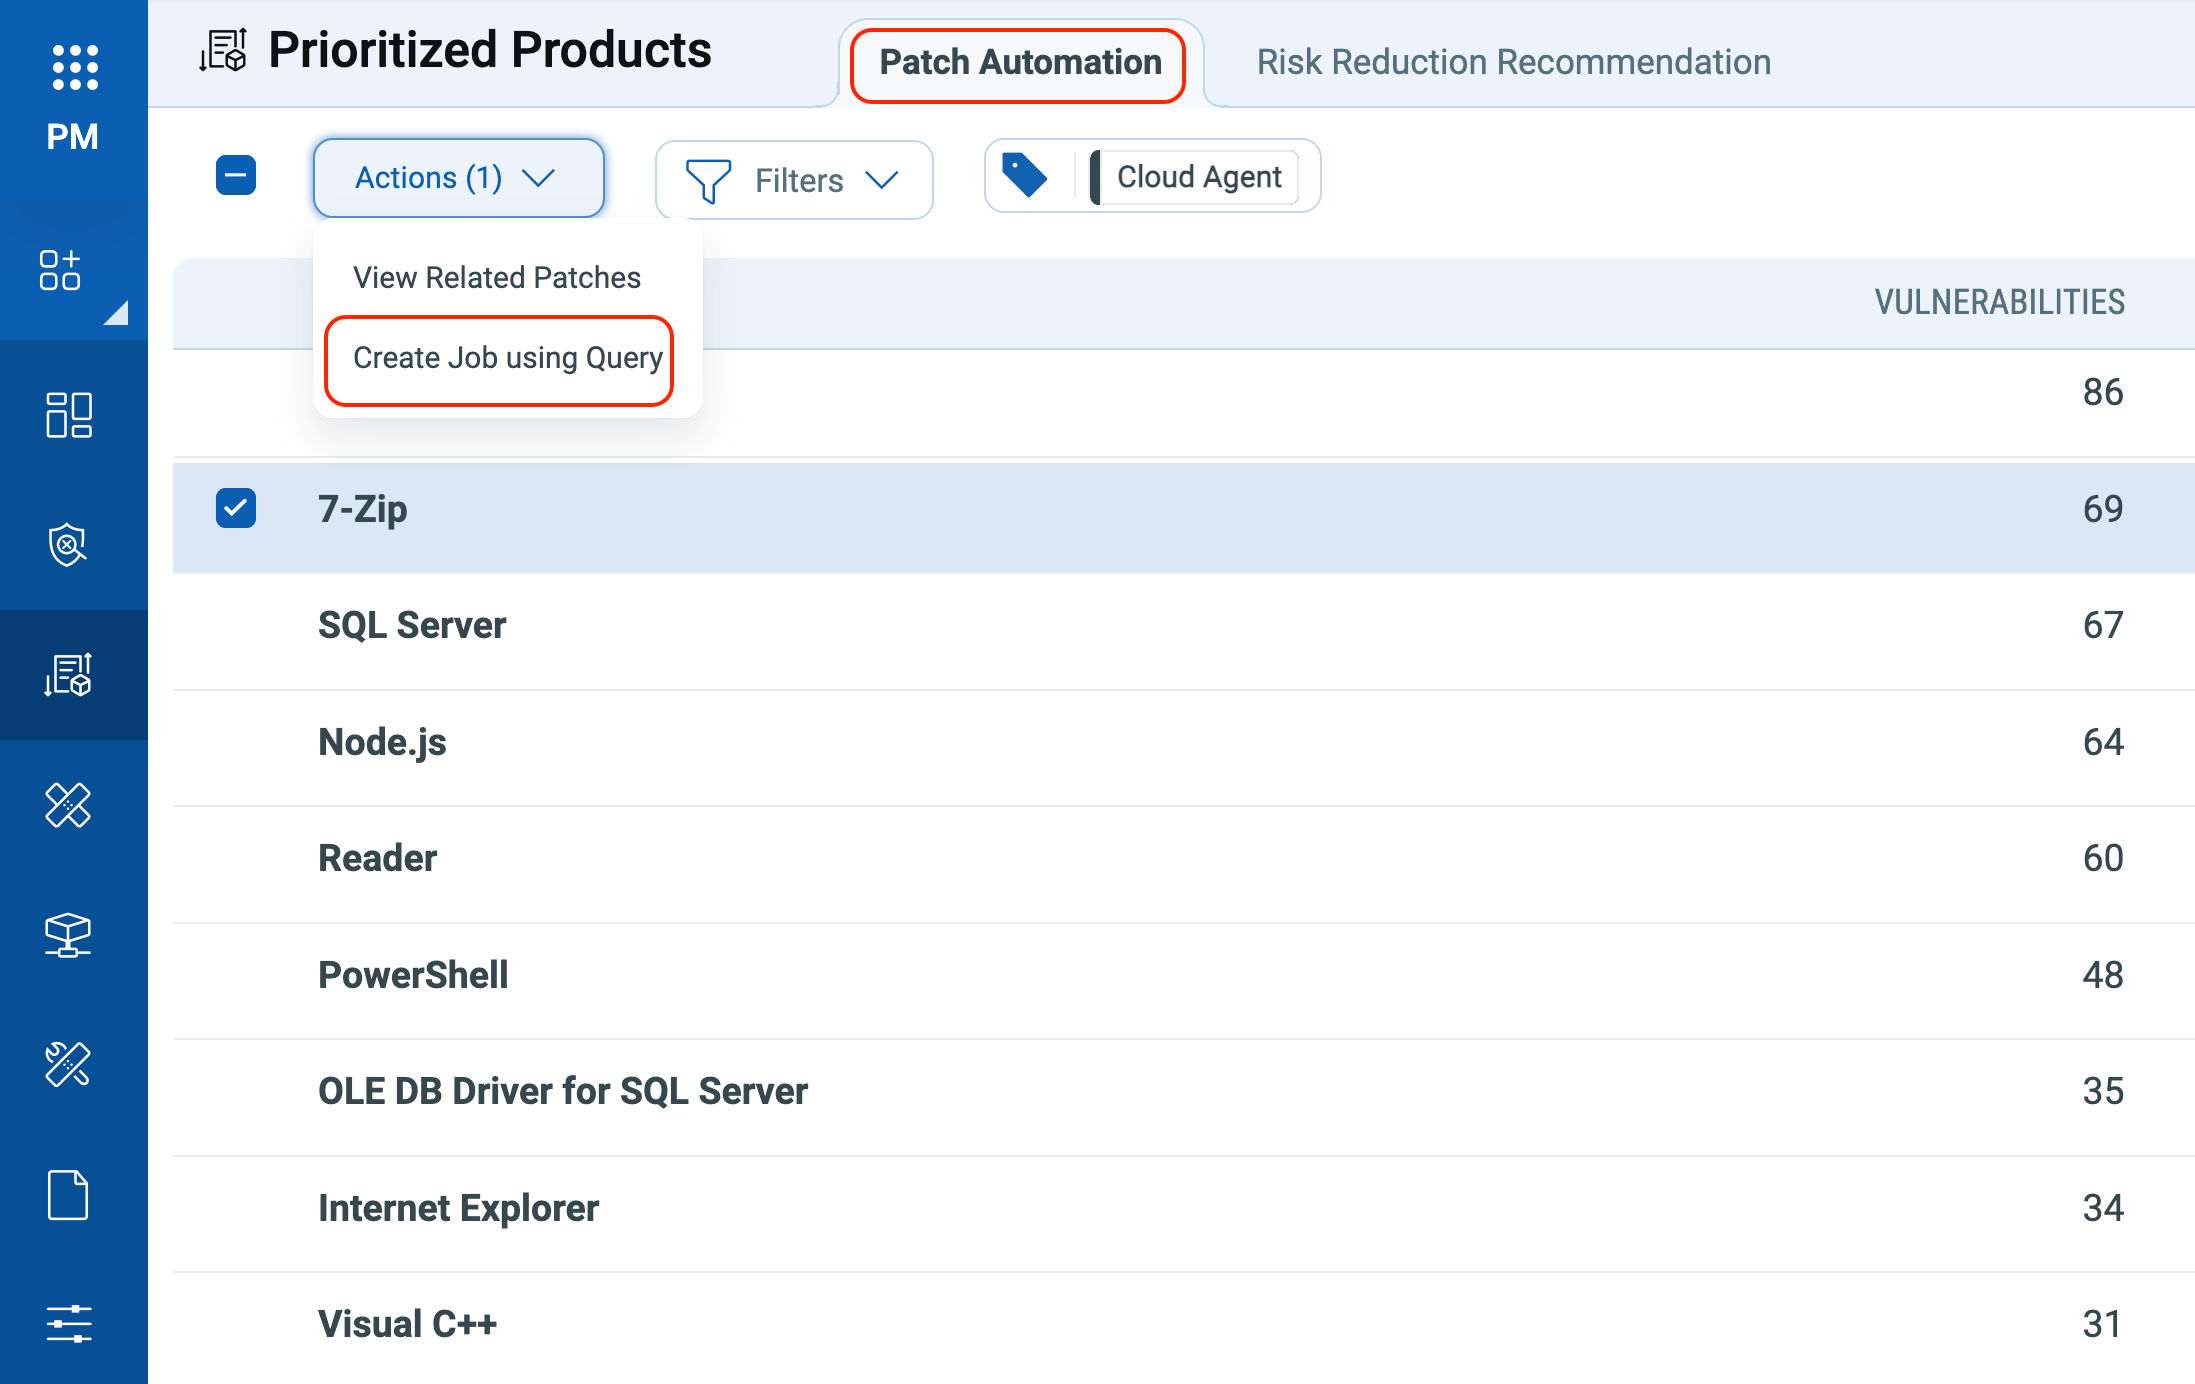The height and width of the screenshot is (1384, 2195).
Task: Toggle the select-all header checkbox
Action: coord(236,176)
